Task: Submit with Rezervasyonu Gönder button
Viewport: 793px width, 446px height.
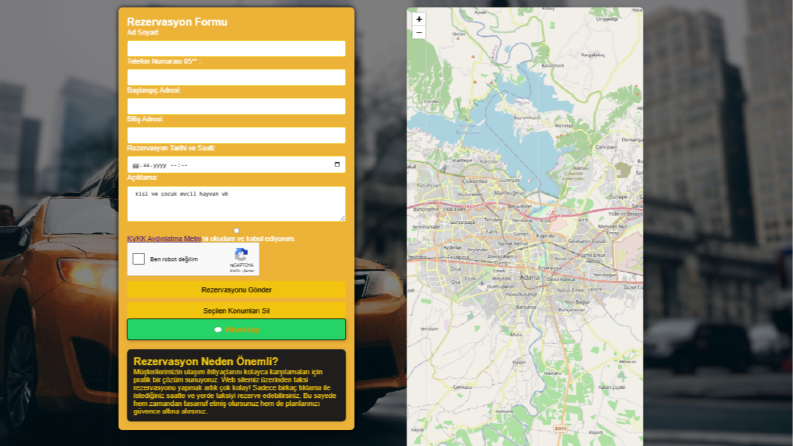Action: pos(236,290)
